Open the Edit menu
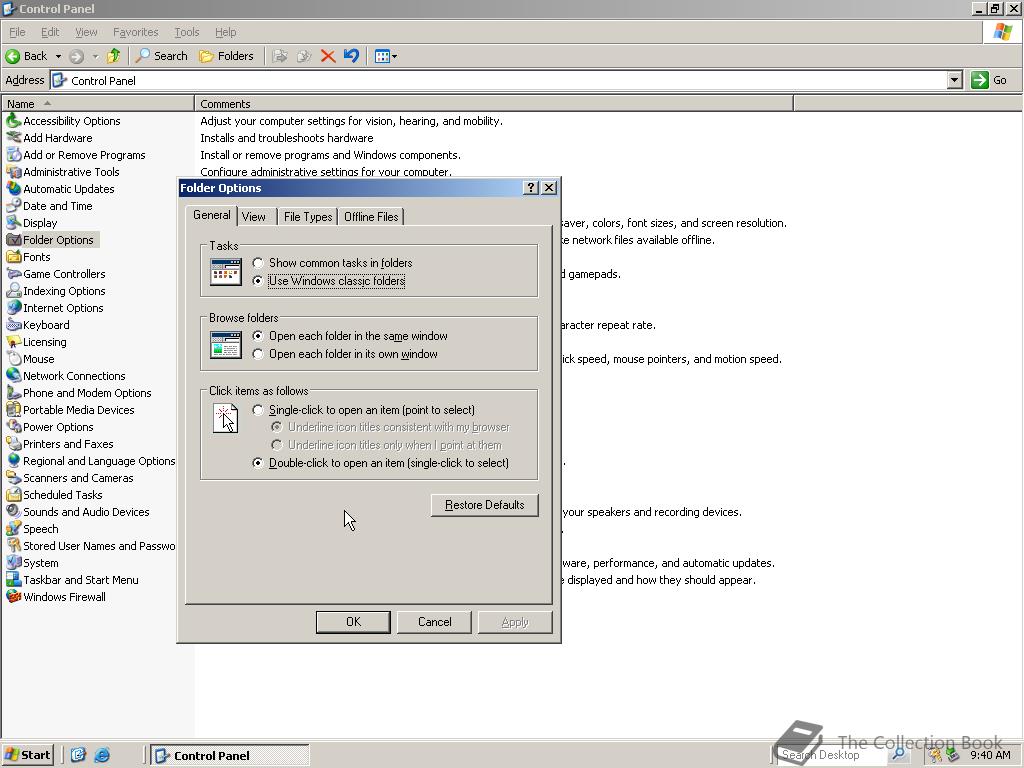This screenshot has width=1024, height=768. tap(50, 32)
